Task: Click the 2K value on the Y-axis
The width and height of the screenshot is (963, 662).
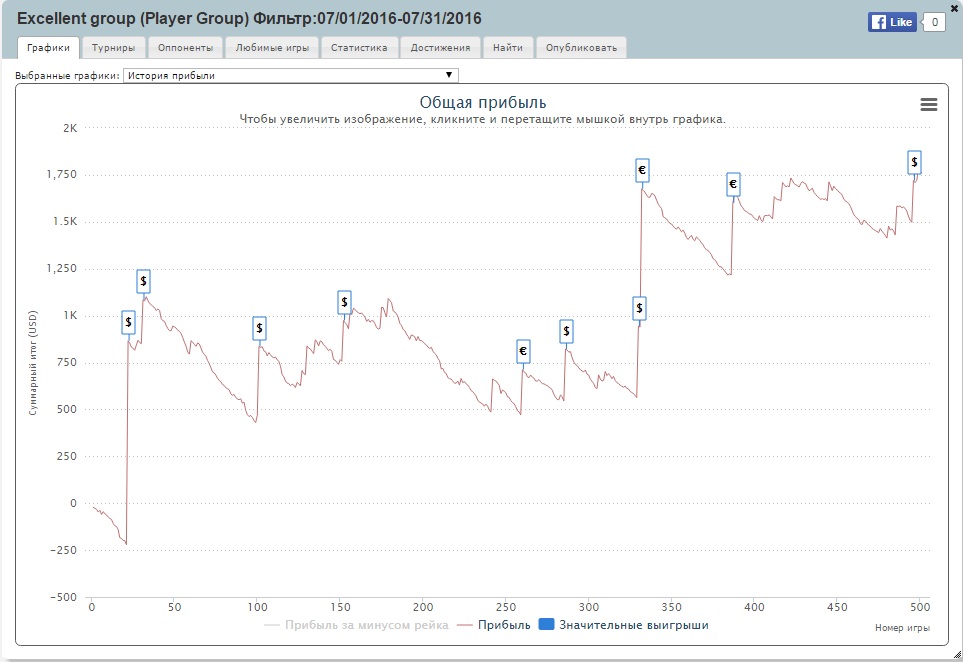Action: (x=70, y=128)
